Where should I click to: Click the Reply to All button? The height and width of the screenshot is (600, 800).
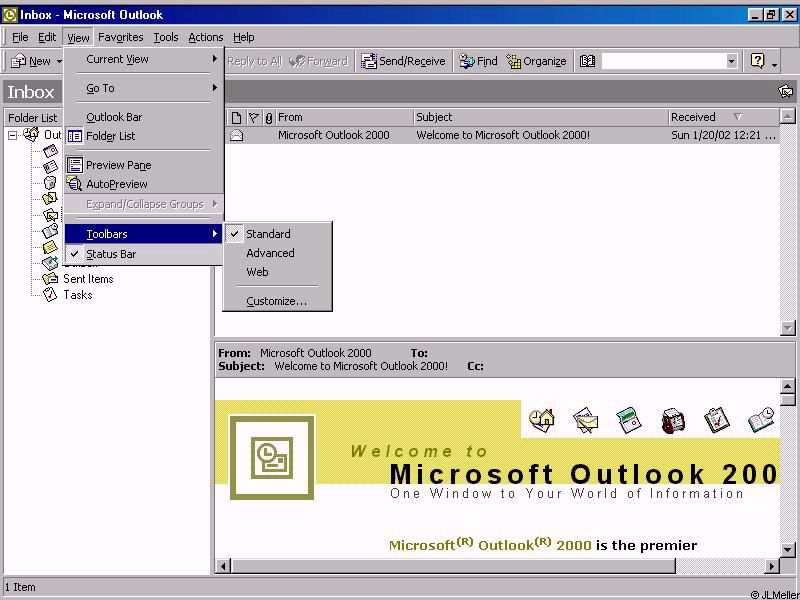[254, 61]
